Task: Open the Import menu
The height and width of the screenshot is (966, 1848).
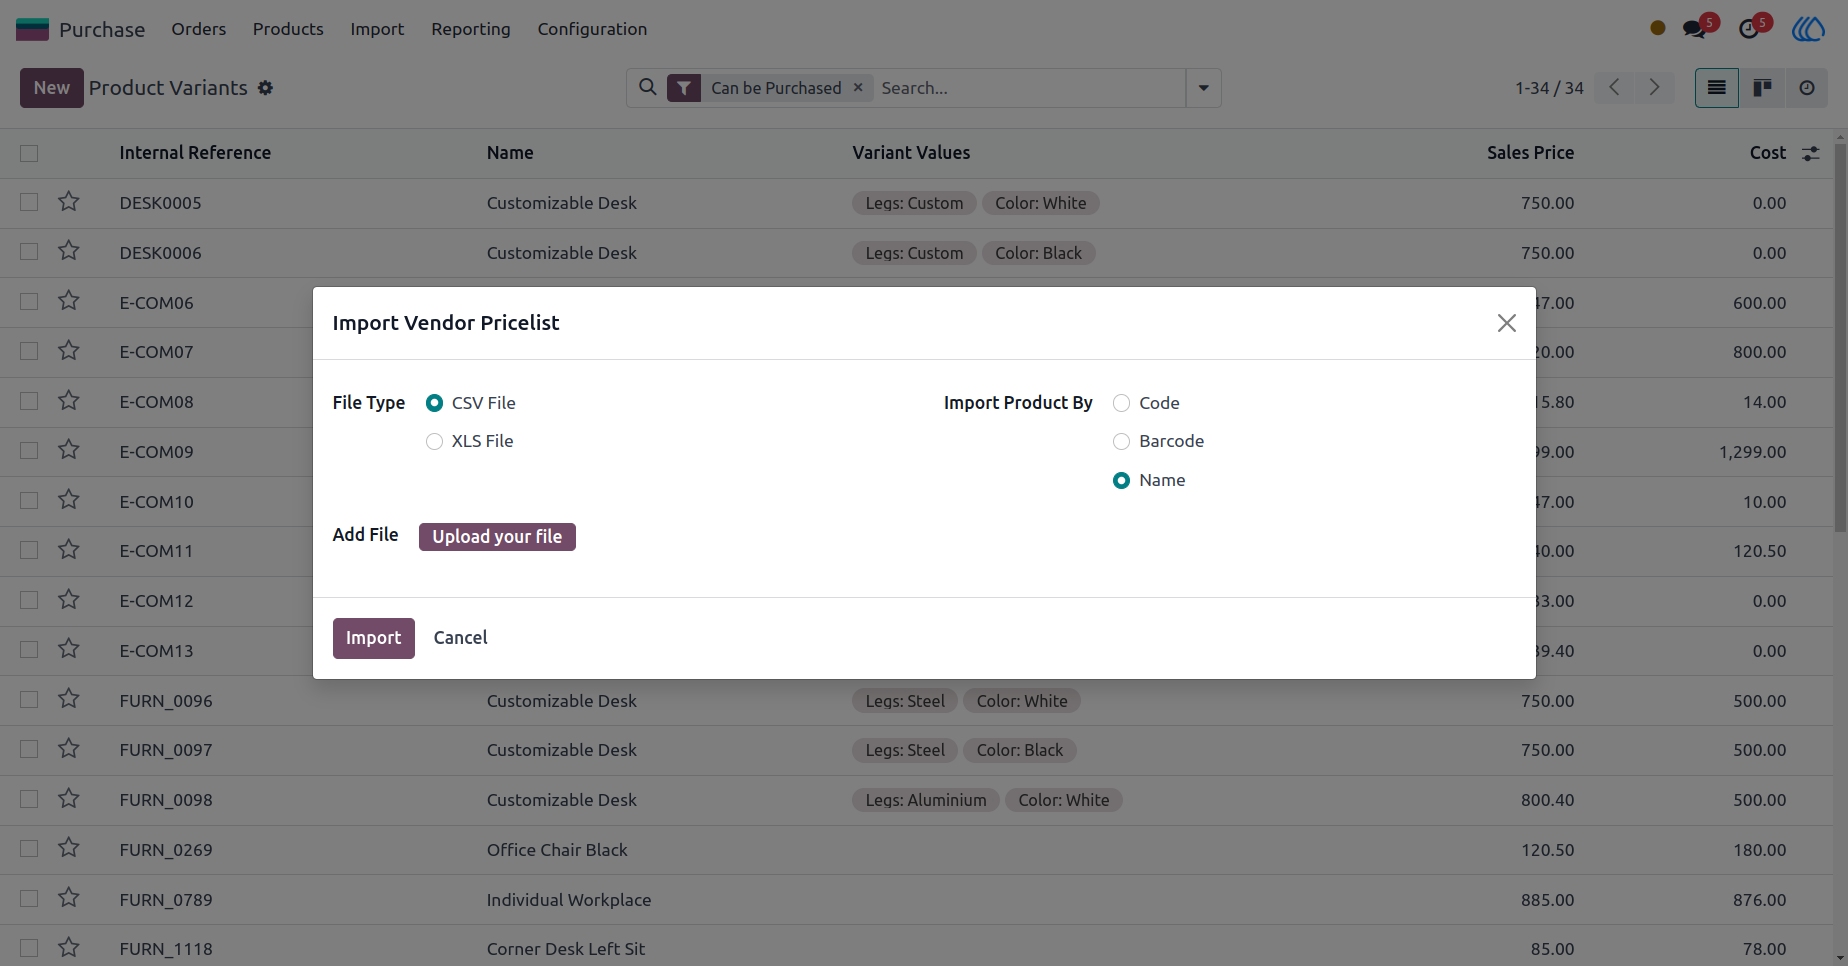Action: [x=377, y=29]
